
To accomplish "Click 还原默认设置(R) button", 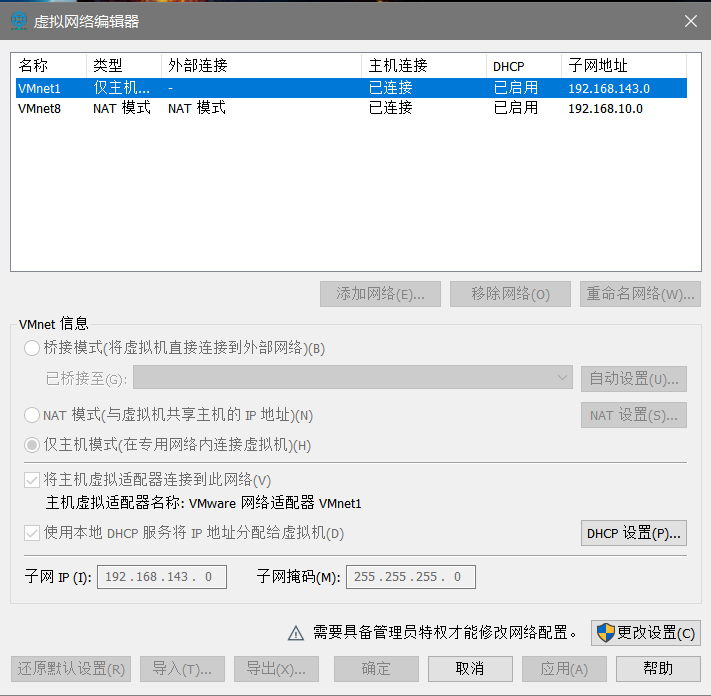I will tap(71, 669).
